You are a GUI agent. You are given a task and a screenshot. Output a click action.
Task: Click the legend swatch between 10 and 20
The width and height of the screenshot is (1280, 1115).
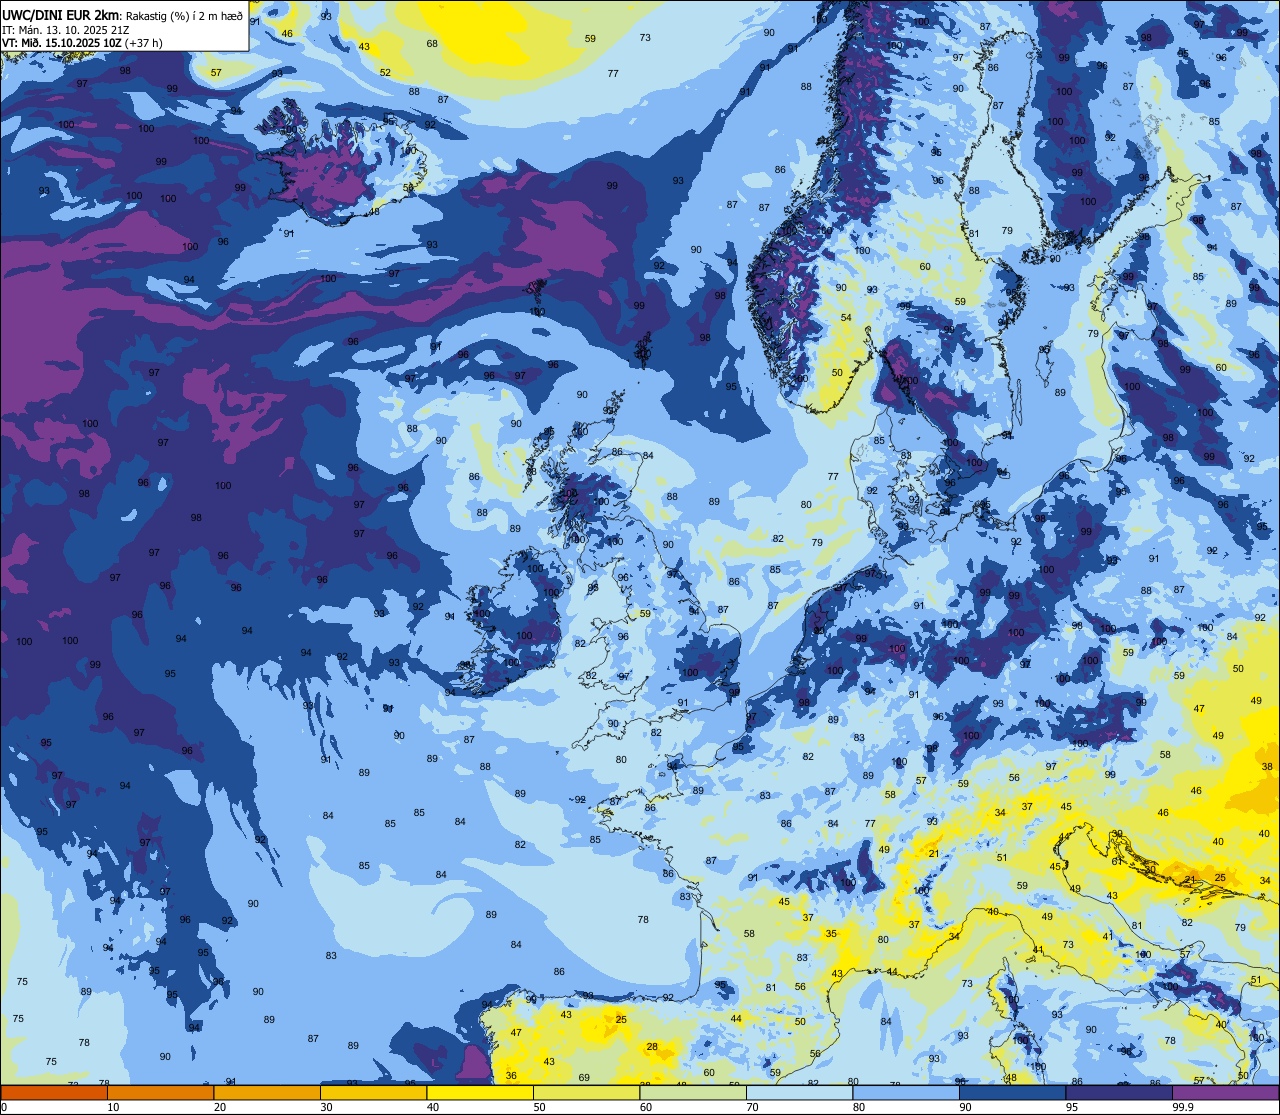pyautogui.click(x=160, y=1092)
